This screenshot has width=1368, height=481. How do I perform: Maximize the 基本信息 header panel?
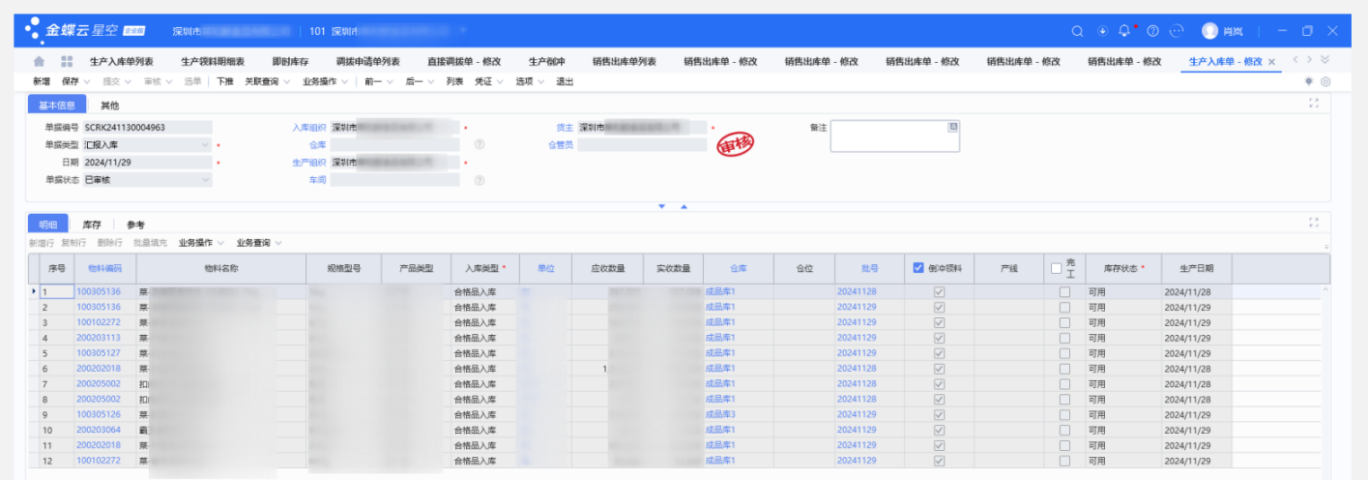1314,103
